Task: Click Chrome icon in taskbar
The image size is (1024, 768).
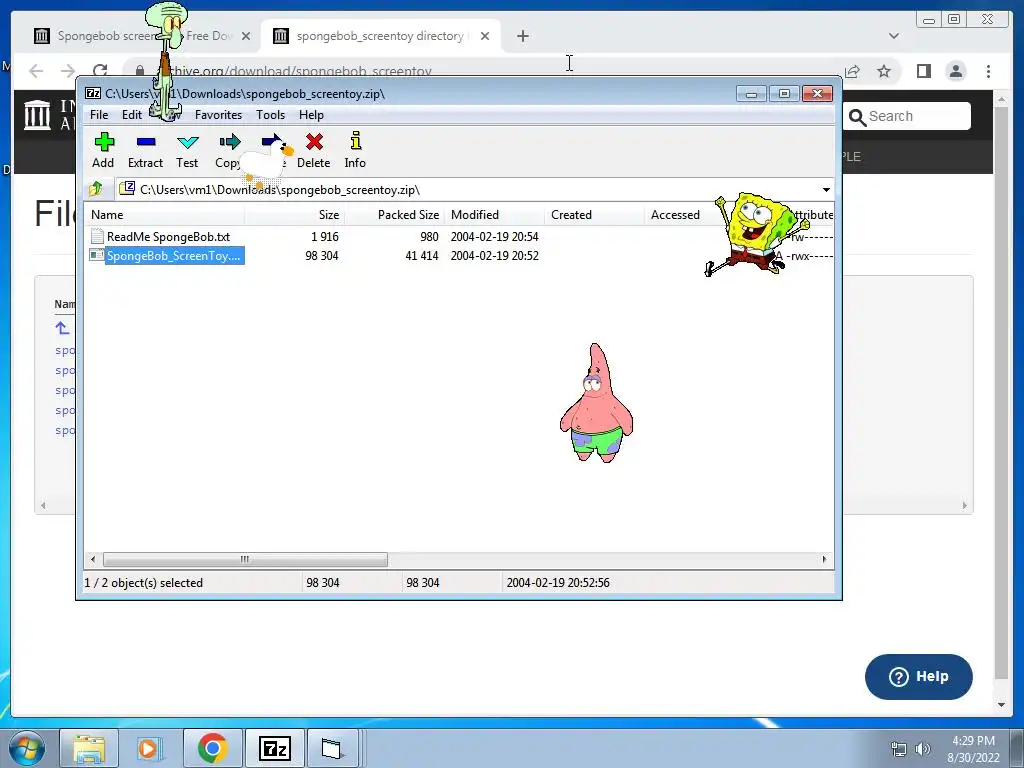Action: tap(212, 748)
